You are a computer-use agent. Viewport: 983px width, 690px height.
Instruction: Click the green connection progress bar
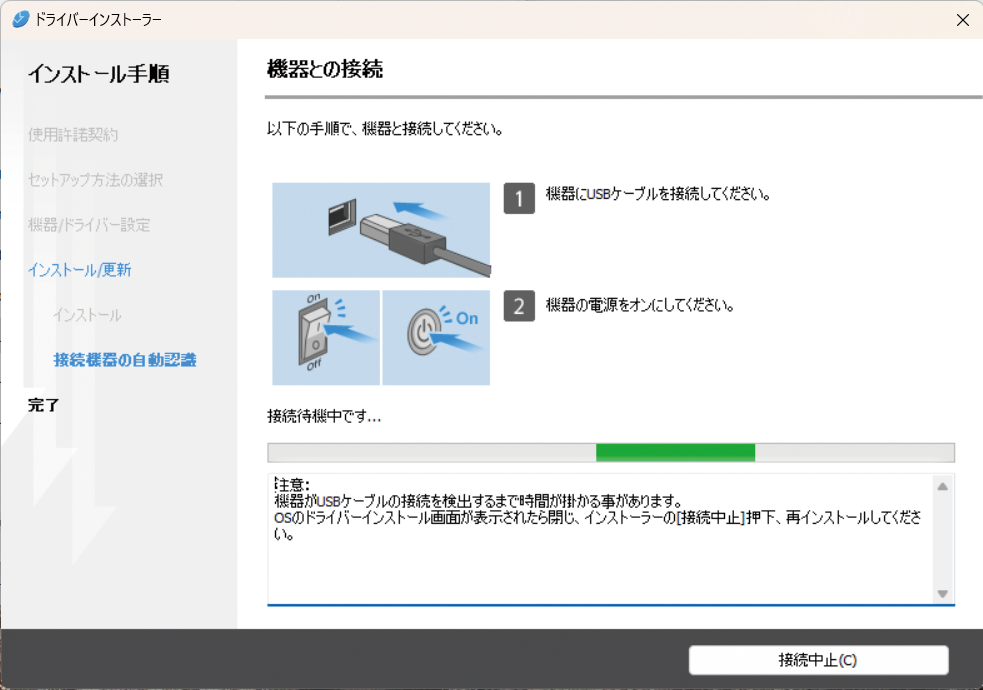675,452
